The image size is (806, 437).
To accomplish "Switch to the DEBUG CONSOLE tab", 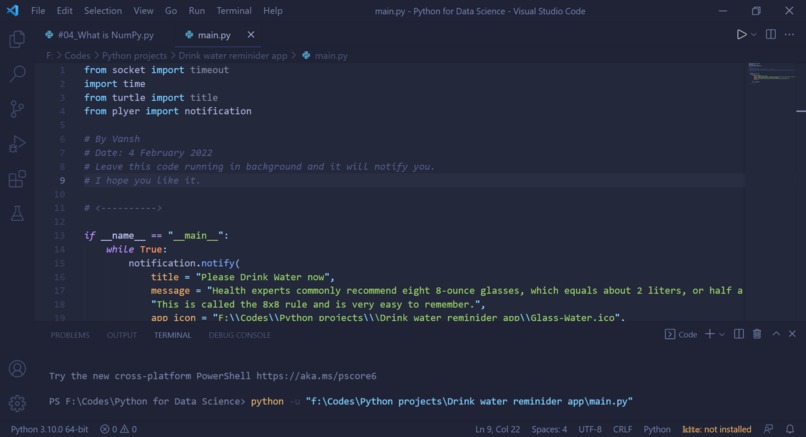I will [x=240, y=335].
